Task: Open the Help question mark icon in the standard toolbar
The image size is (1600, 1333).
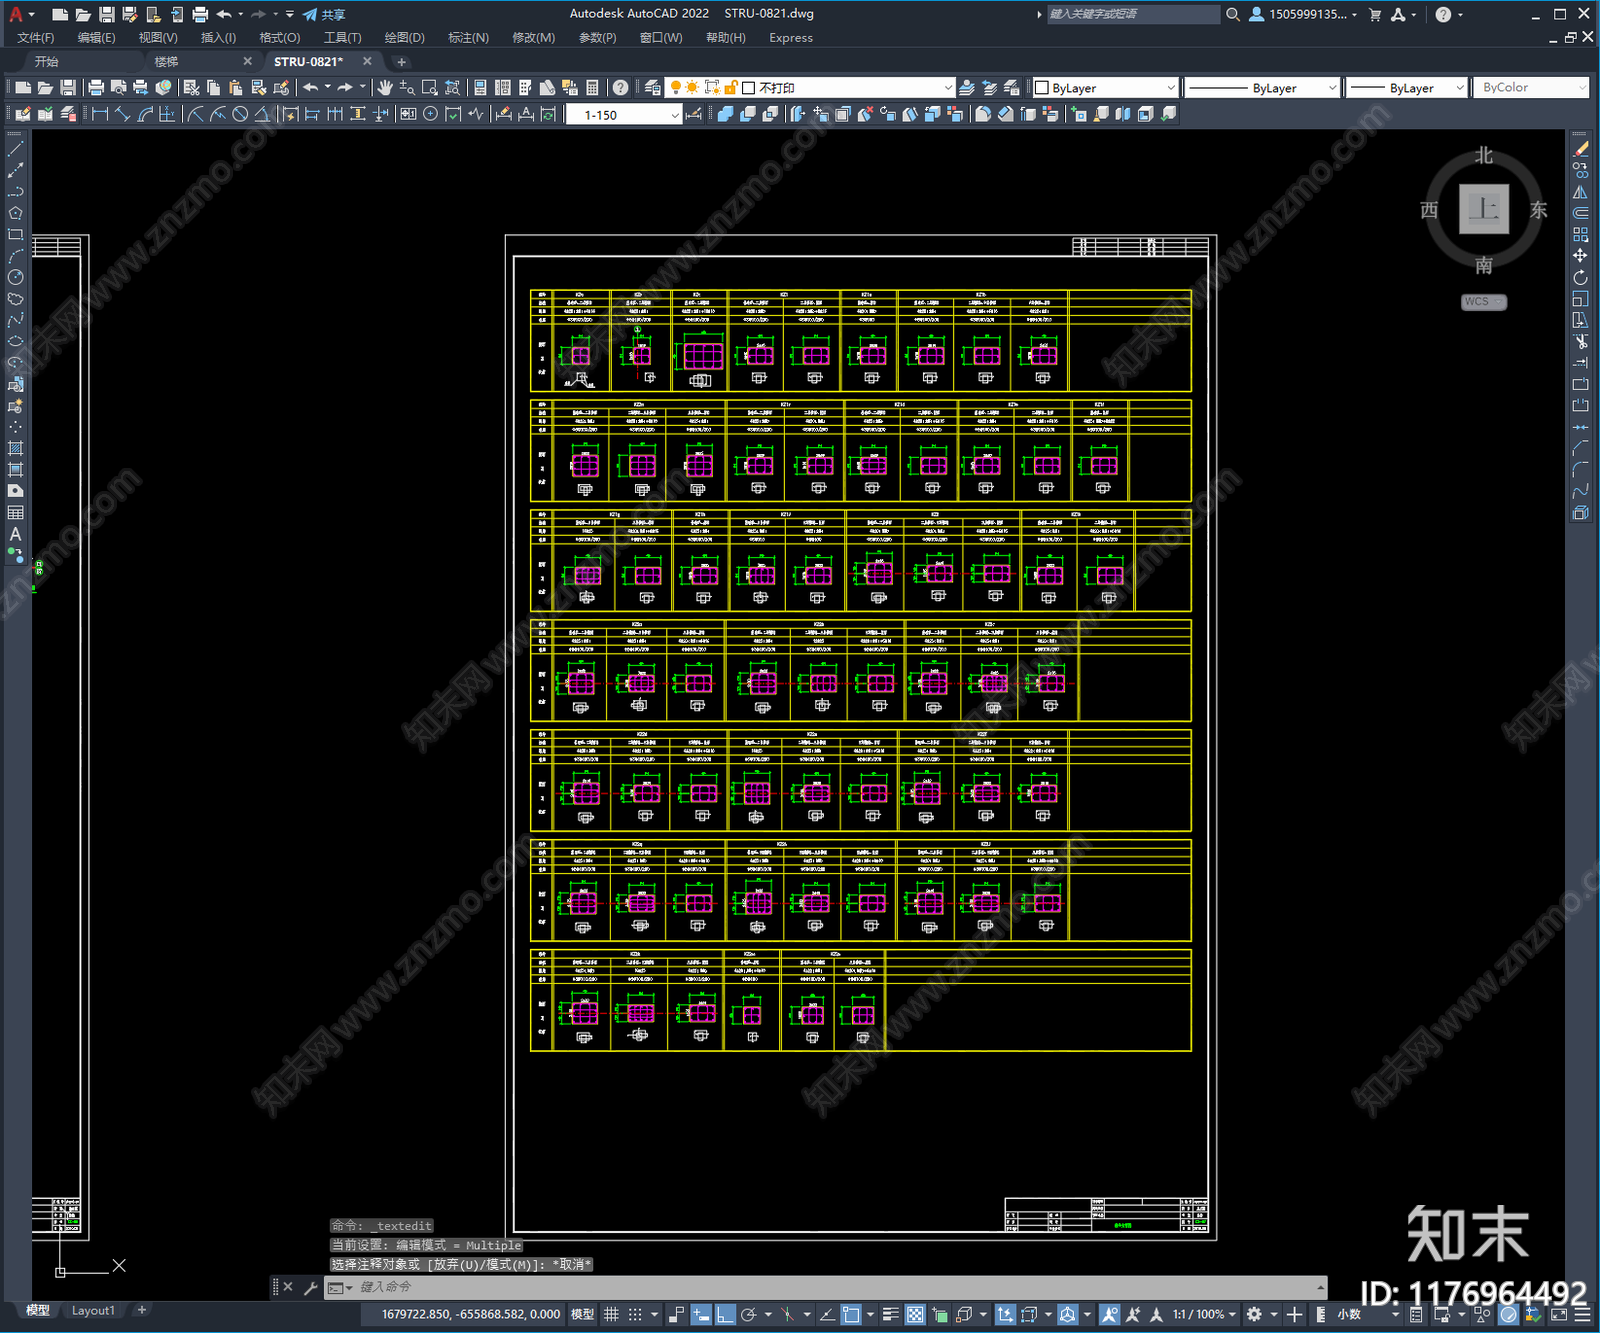Action: (621, 88)
